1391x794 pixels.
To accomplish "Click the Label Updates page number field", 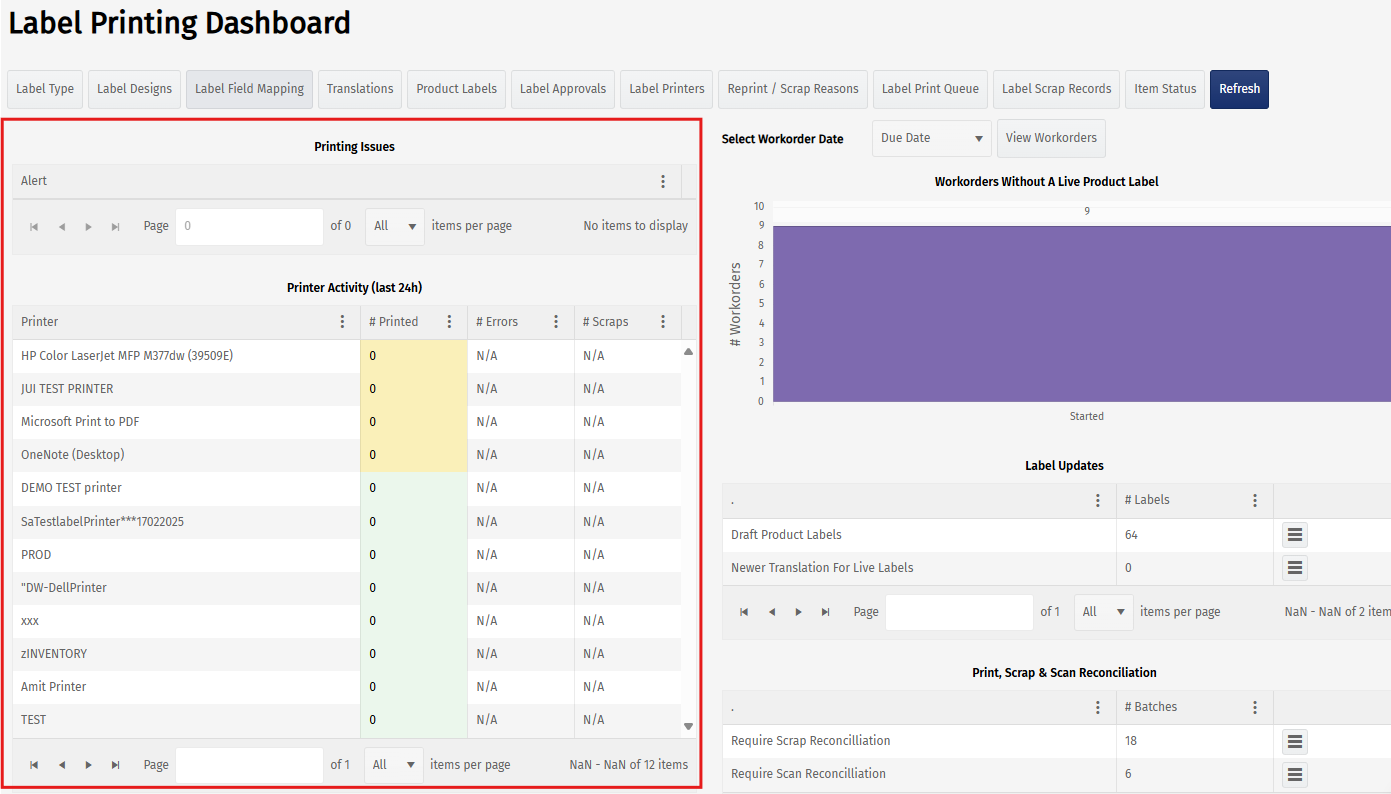I will coord(959,612).
